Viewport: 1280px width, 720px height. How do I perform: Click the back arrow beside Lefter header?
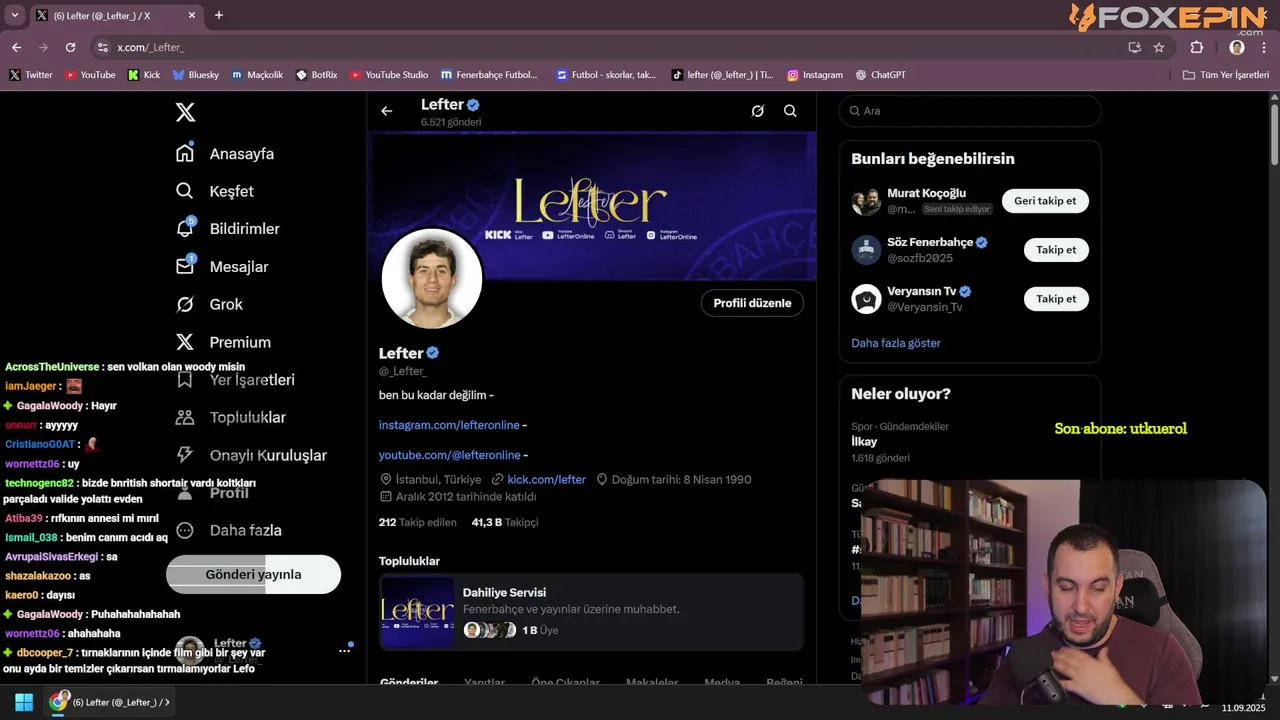click(387, 111)
